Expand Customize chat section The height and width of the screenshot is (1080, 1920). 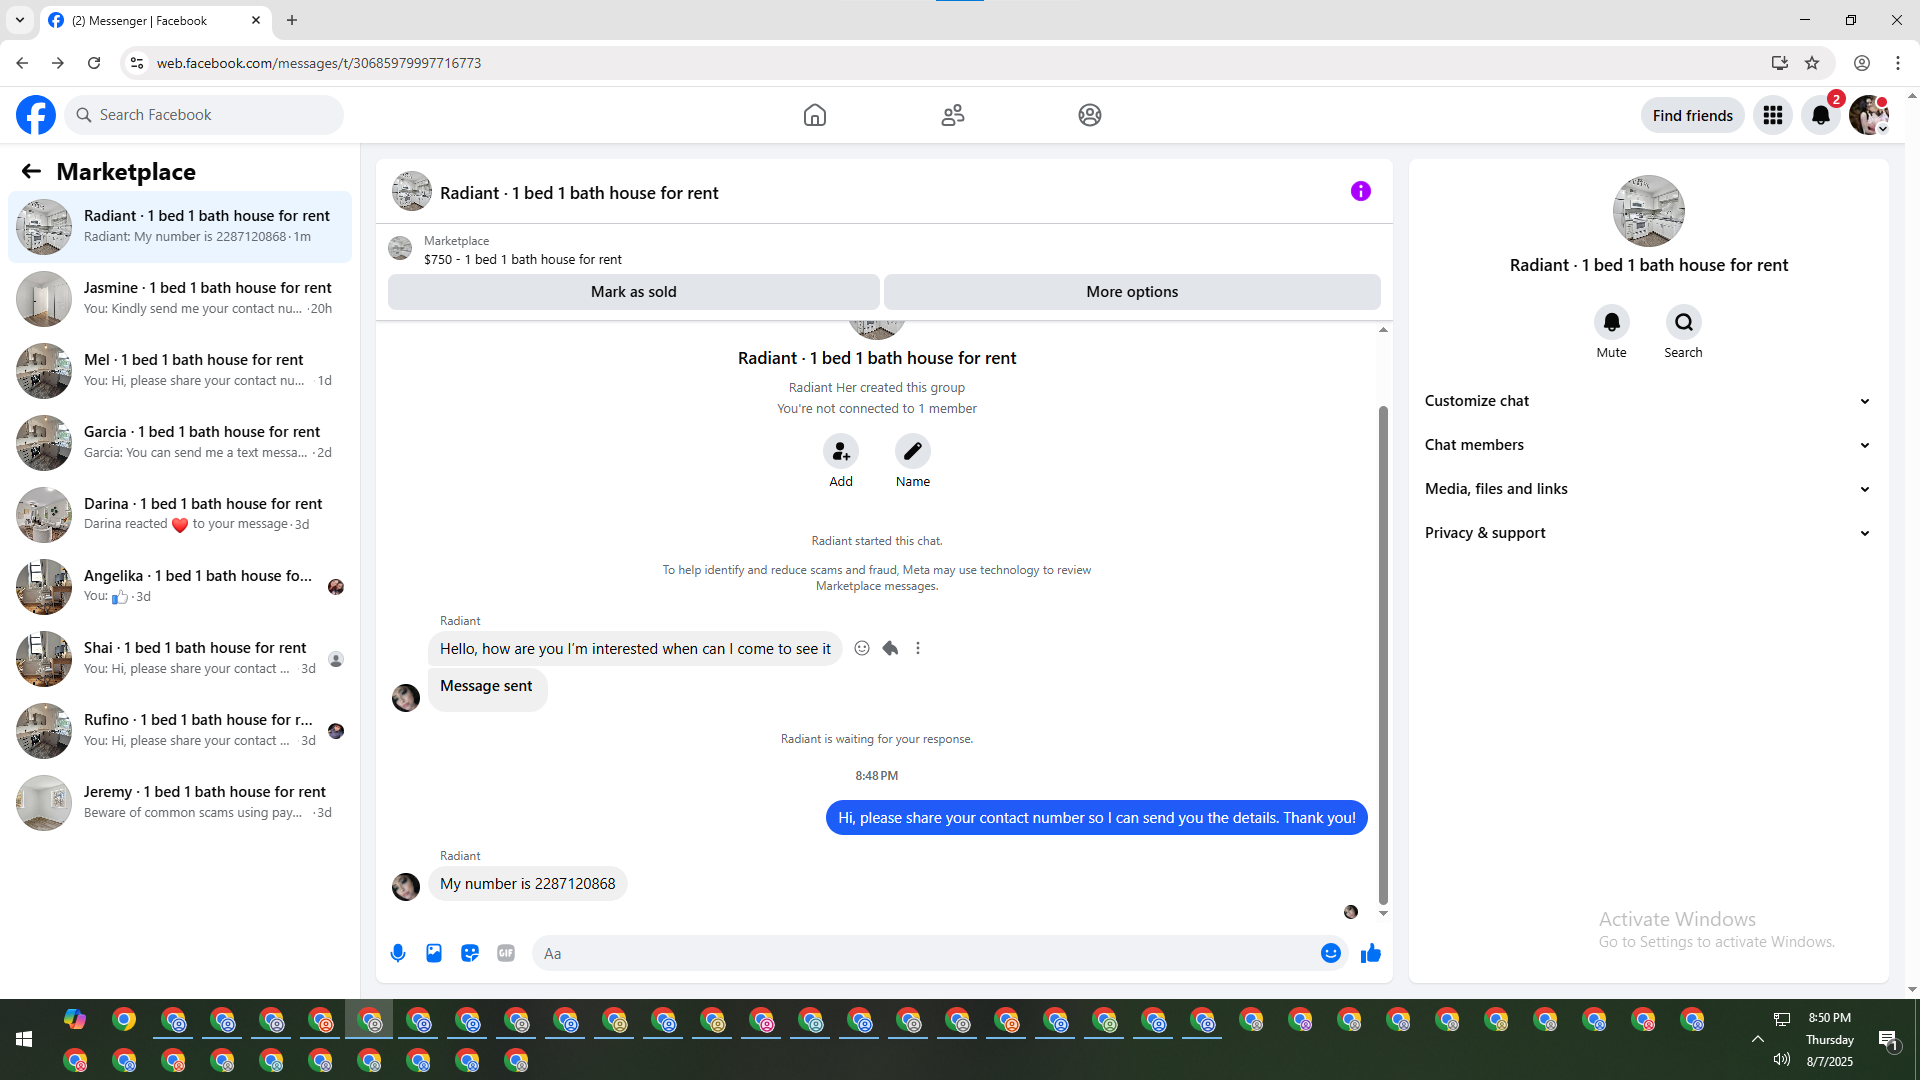point(1648,401)
